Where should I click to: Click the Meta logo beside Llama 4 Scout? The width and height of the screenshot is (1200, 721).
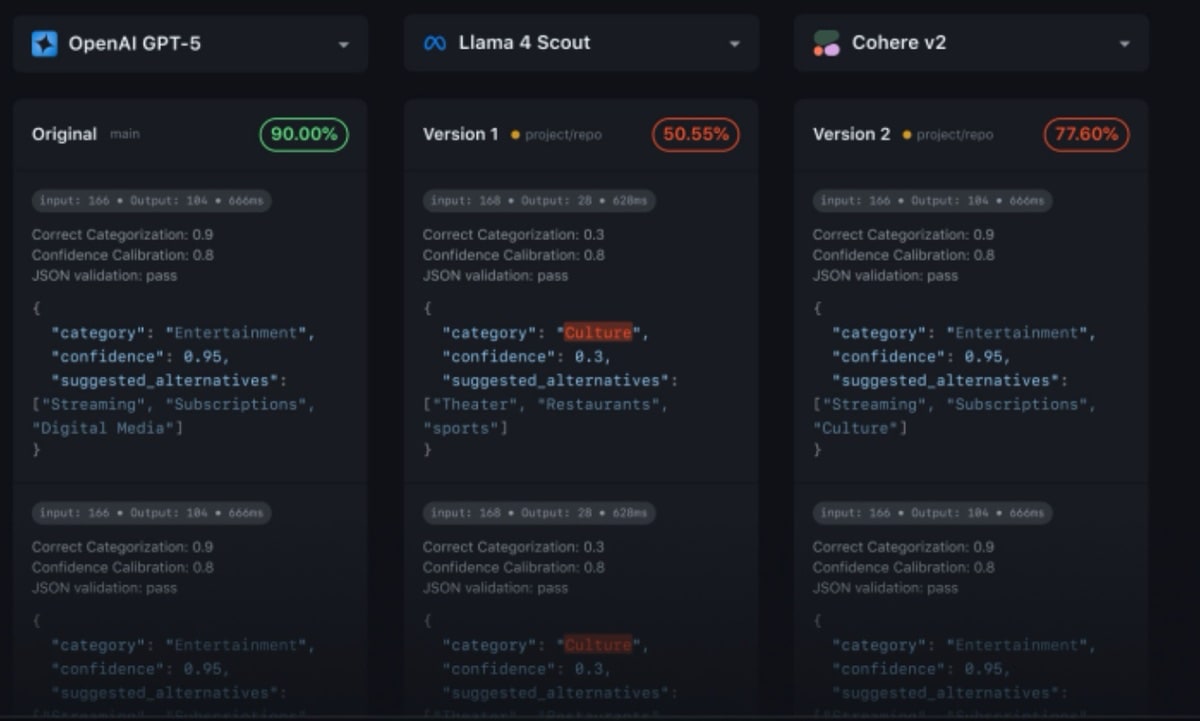coord(434,44)
